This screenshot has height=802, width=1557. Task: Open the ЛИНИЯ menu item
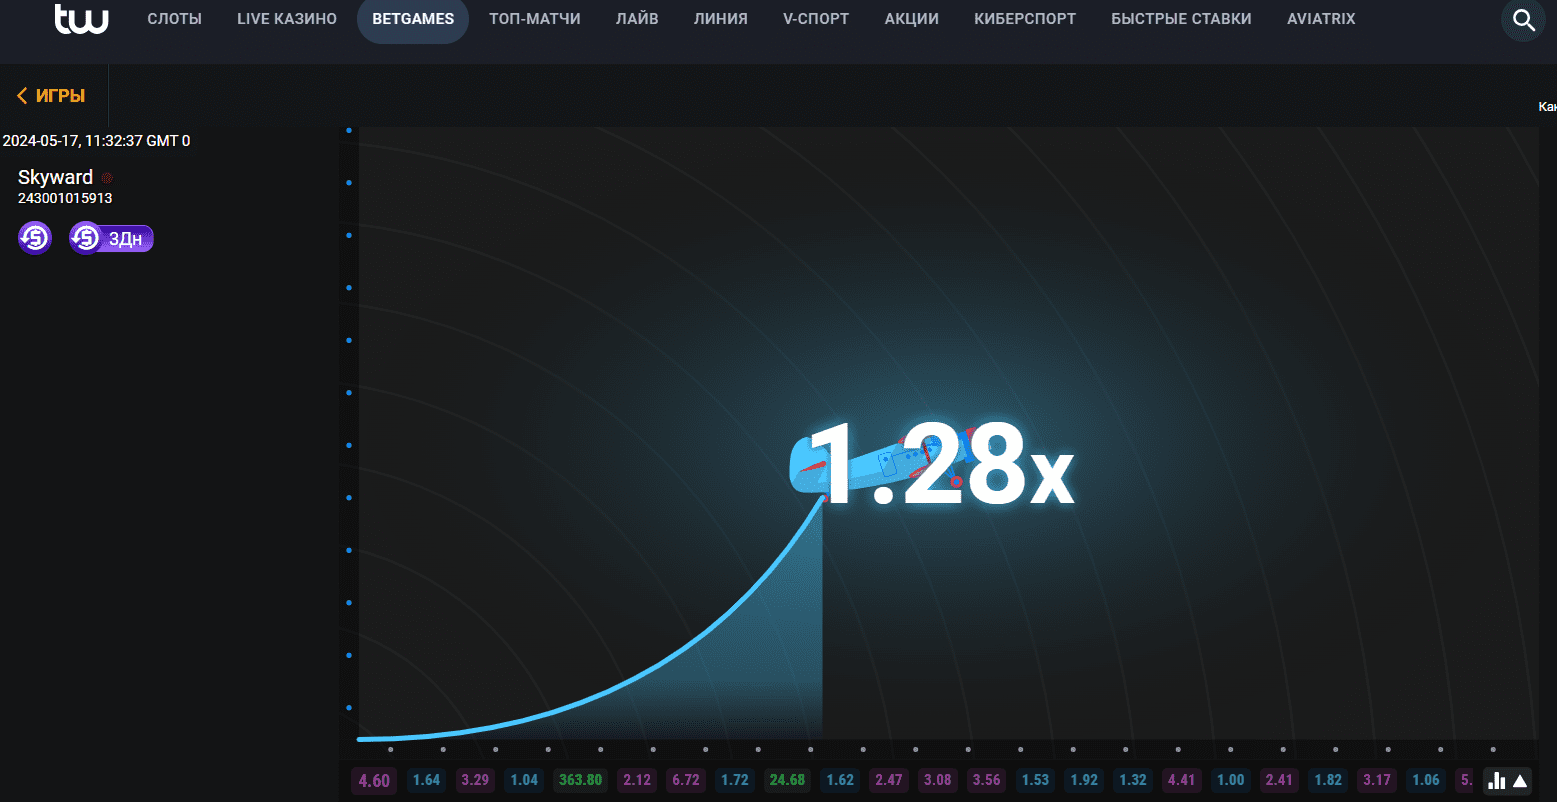[721, 19]
